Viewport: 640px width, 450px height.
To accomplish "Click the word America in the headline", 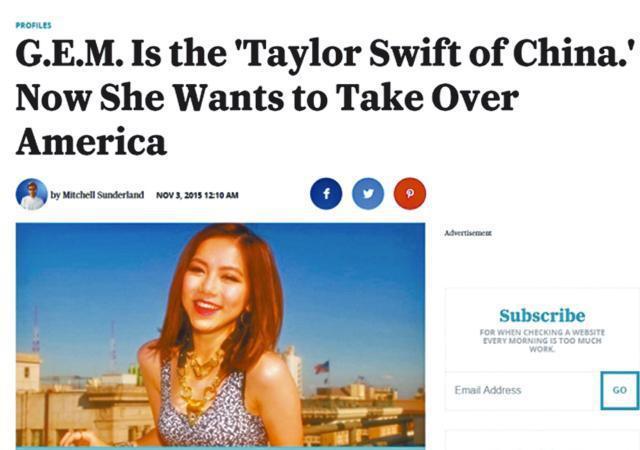I will (91, 142).
